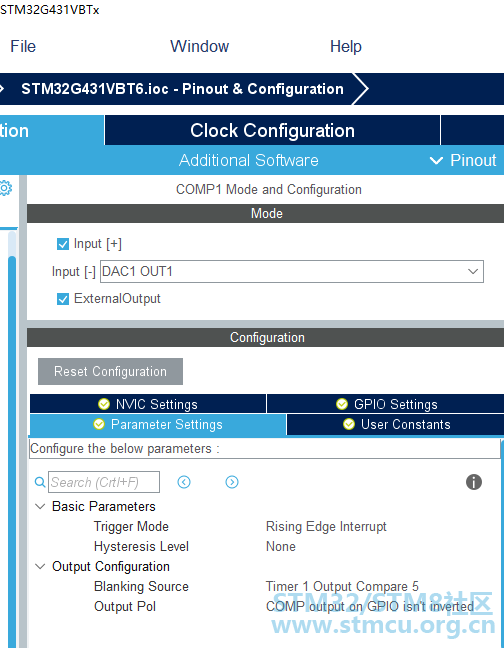Click the Hysteresis Level None value
This screenshot has height=648, width=504.
[281, 546]
